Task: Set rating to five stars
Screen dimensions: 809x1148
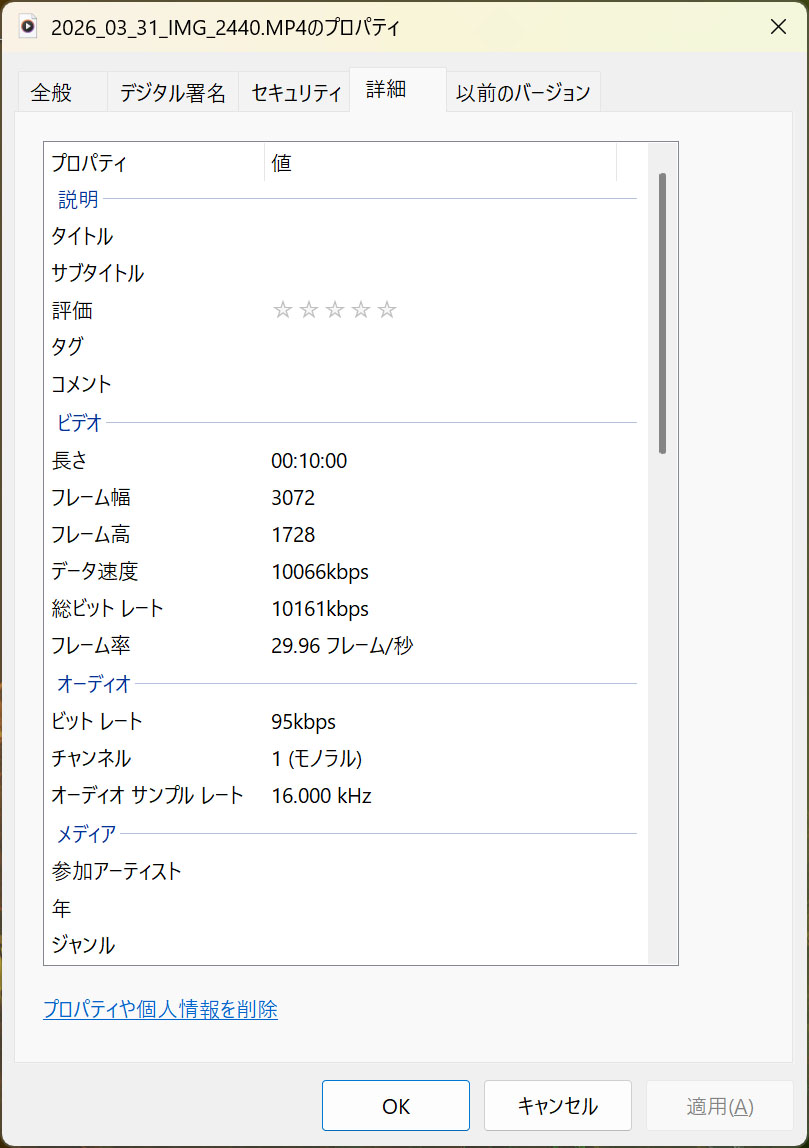Action: click(387, 311)
